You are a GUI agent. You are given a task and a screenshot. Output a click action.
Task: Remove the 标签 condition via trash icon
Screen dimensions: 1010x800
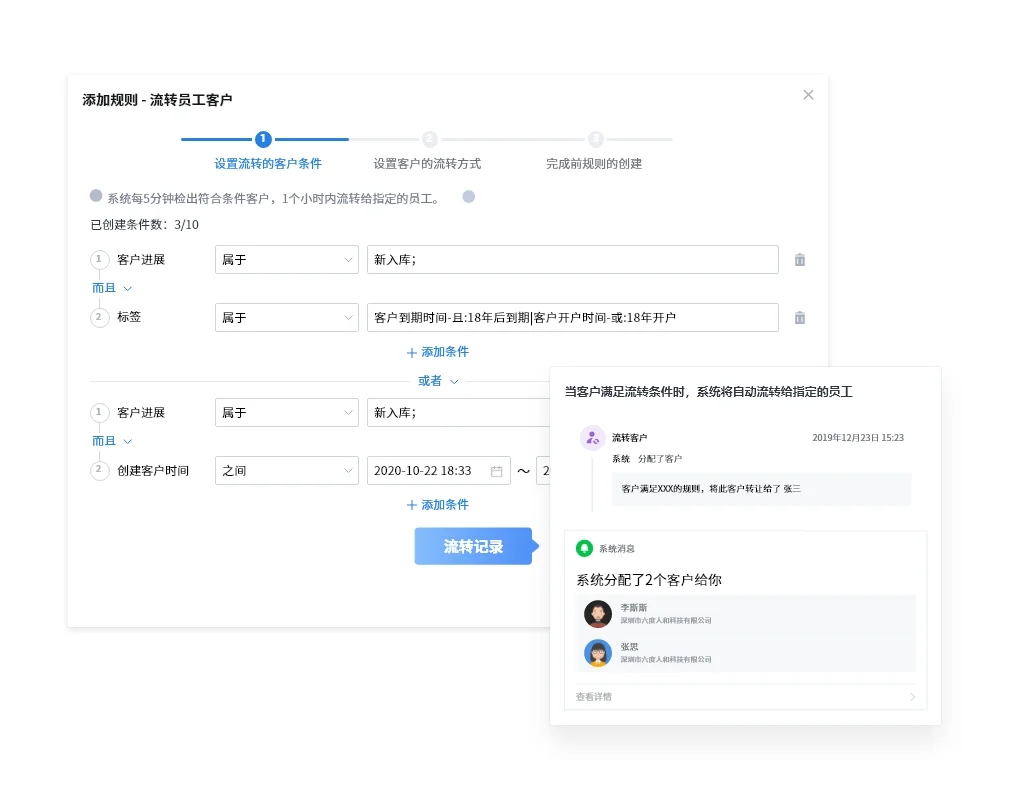point(799,317)
